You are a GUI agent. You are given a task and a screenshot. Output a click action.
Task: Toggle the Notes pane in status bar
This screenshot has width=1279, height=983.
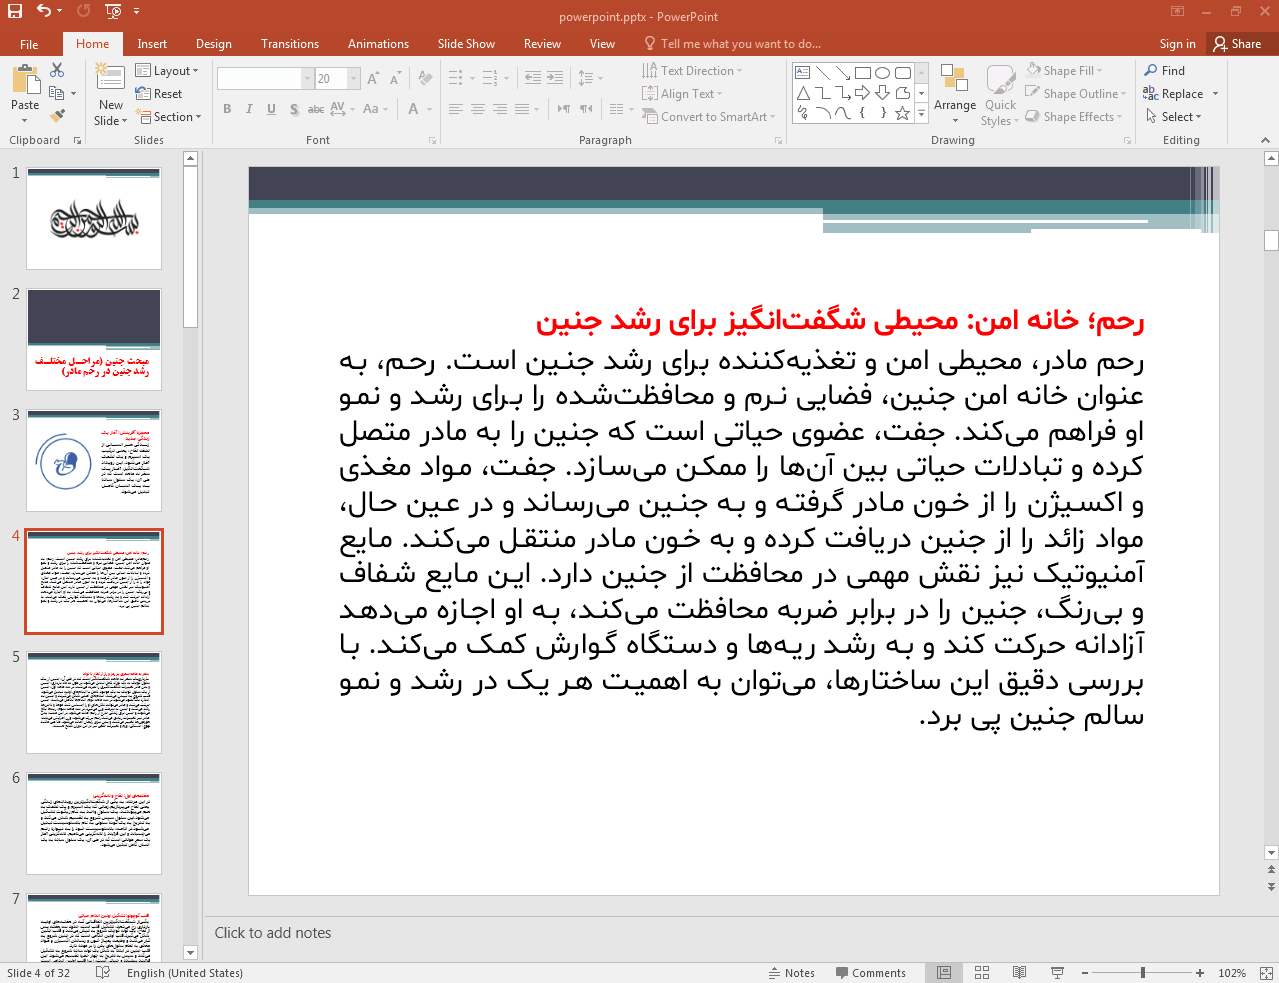pyautogui.click(x=791, y=973)
